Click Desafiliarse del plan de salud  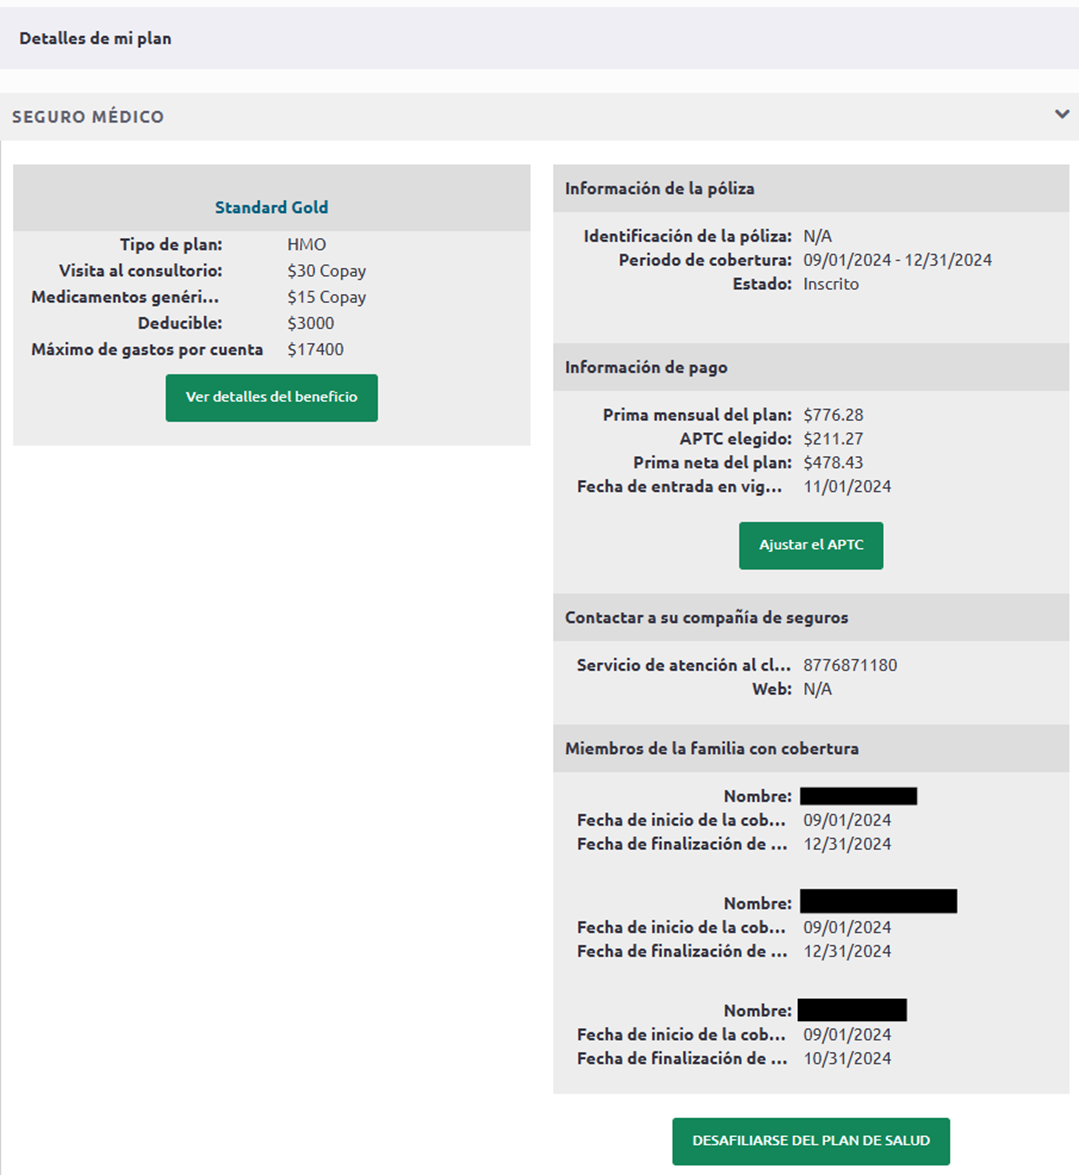[810, 1140]
